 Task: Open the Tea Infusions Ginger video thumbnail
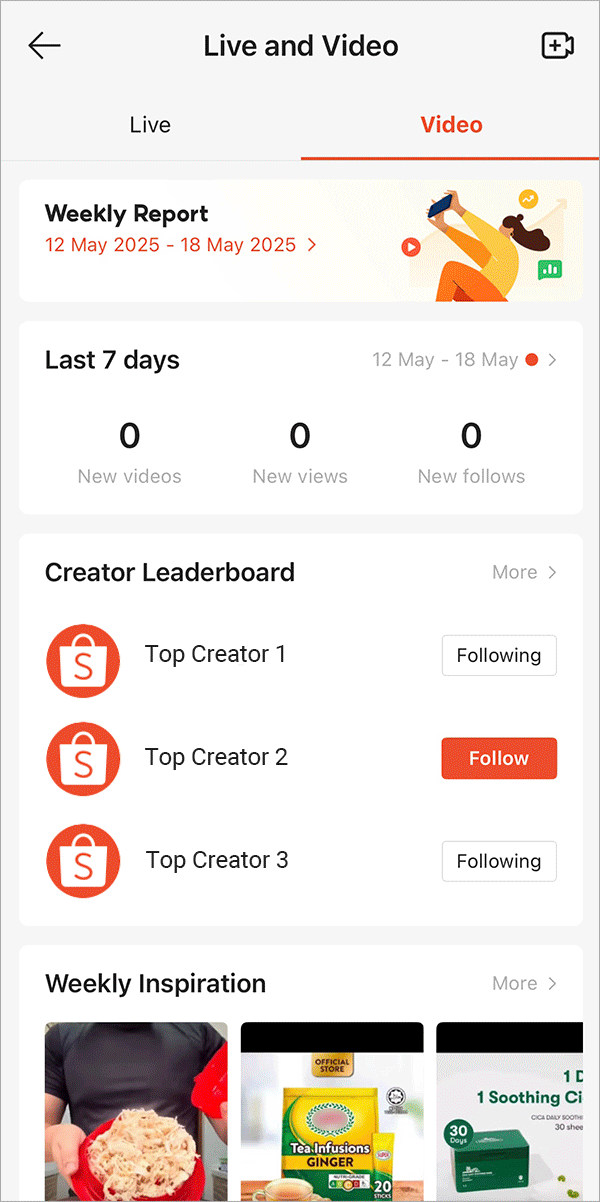tap(331, 1110)
